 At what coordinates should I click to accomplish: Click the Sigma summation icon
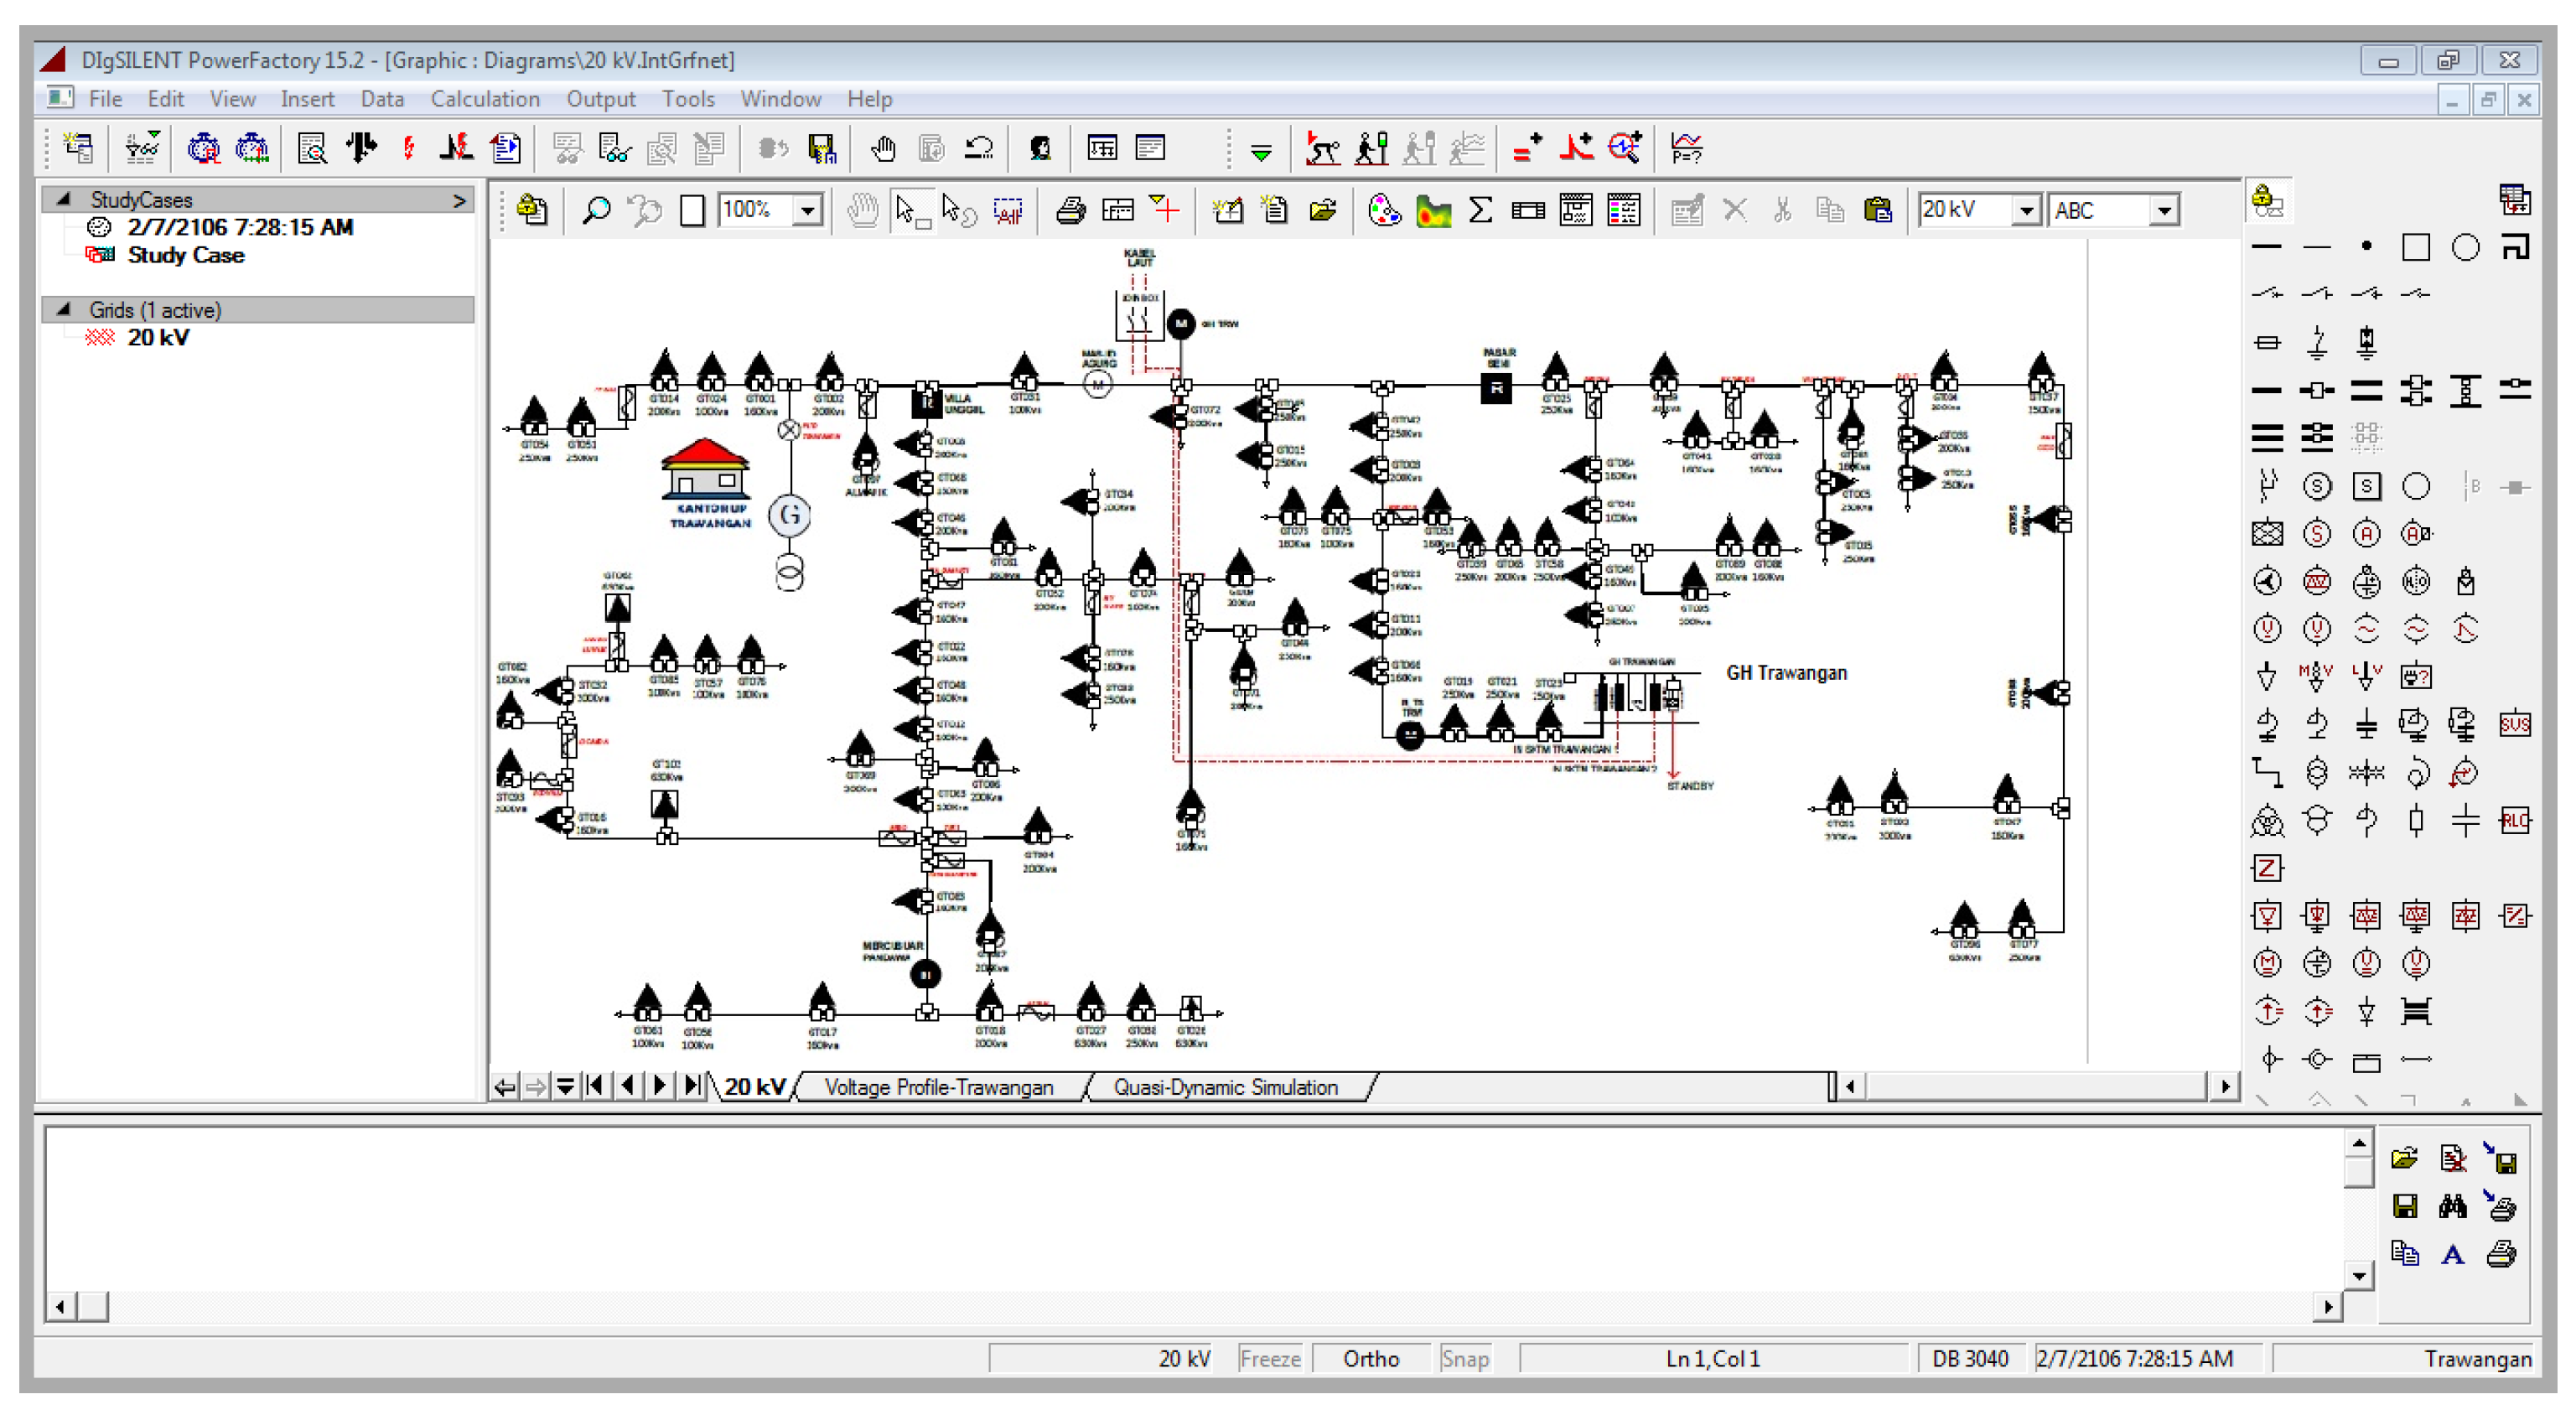pyautogui.click(x=1480, y=210)
